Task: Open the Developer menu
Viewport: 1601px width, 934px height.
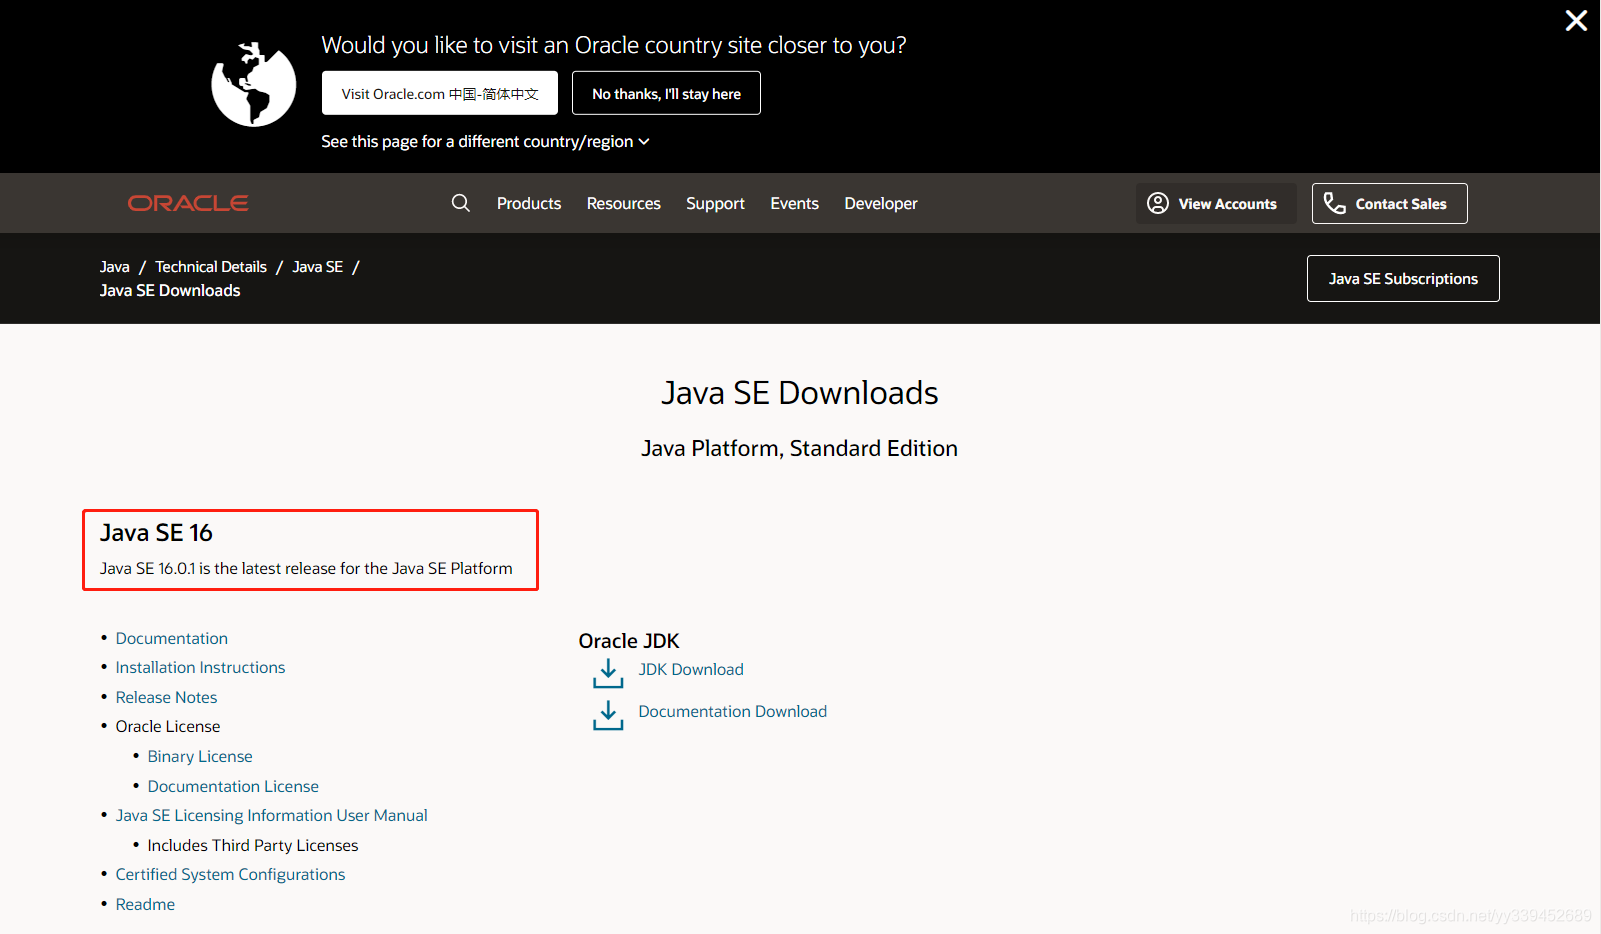Action: (879, 203)
